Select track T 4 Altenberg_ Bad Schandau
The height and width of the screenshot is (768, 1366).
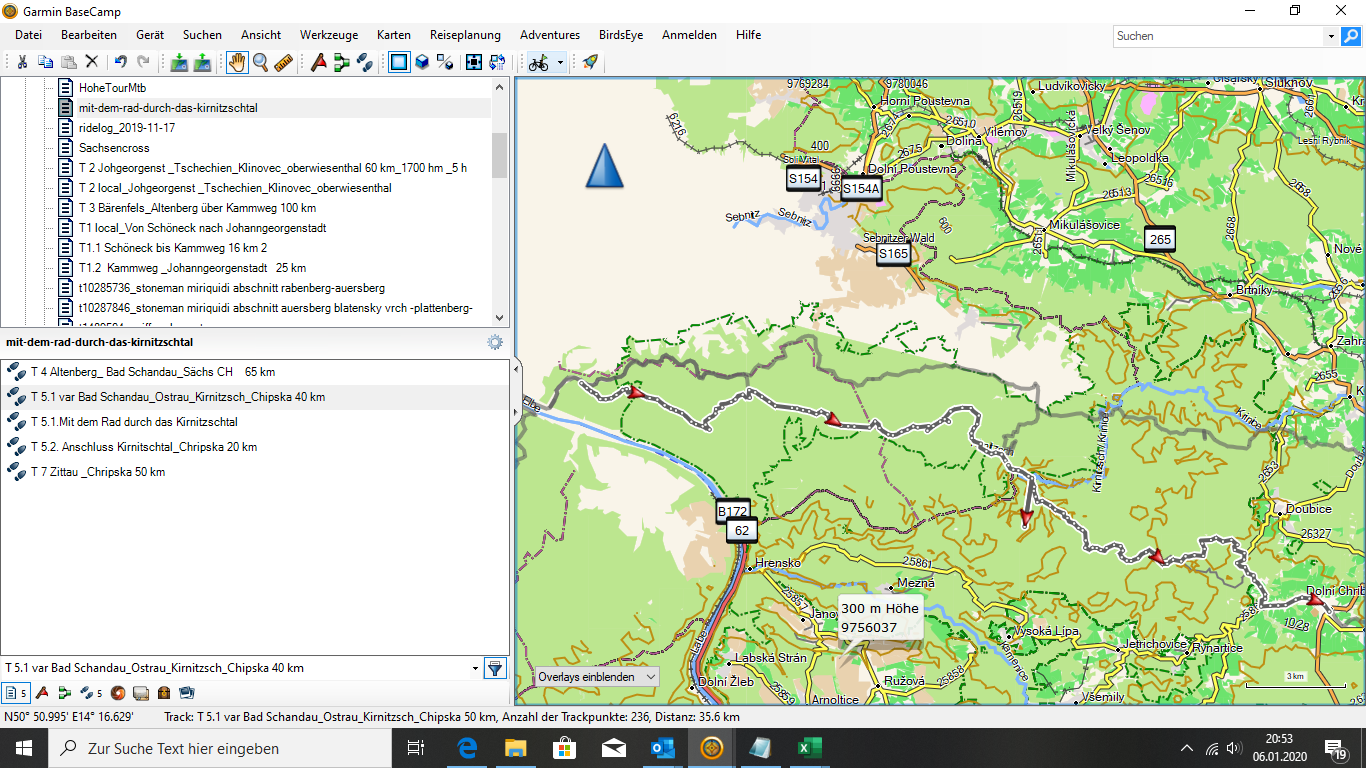pyautogui.click(x=255, y=372)
